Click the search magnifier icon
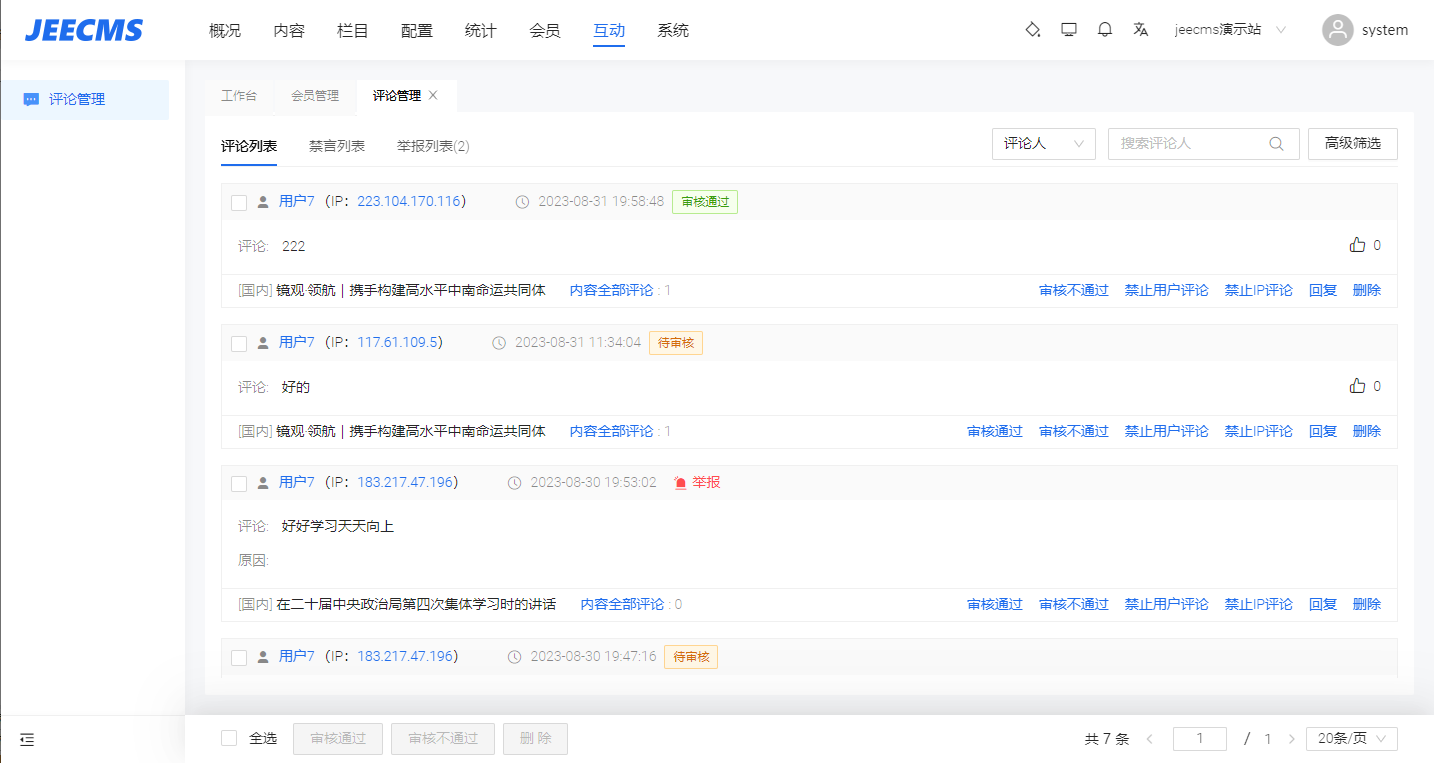The image size is (1434, 763). pos(1276,144)
